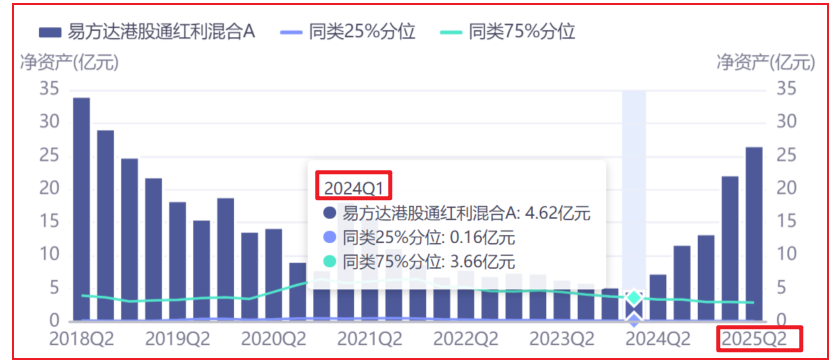
Task: Click the green 75% diamond marker at 2024Q1
Action: [634, 297]
